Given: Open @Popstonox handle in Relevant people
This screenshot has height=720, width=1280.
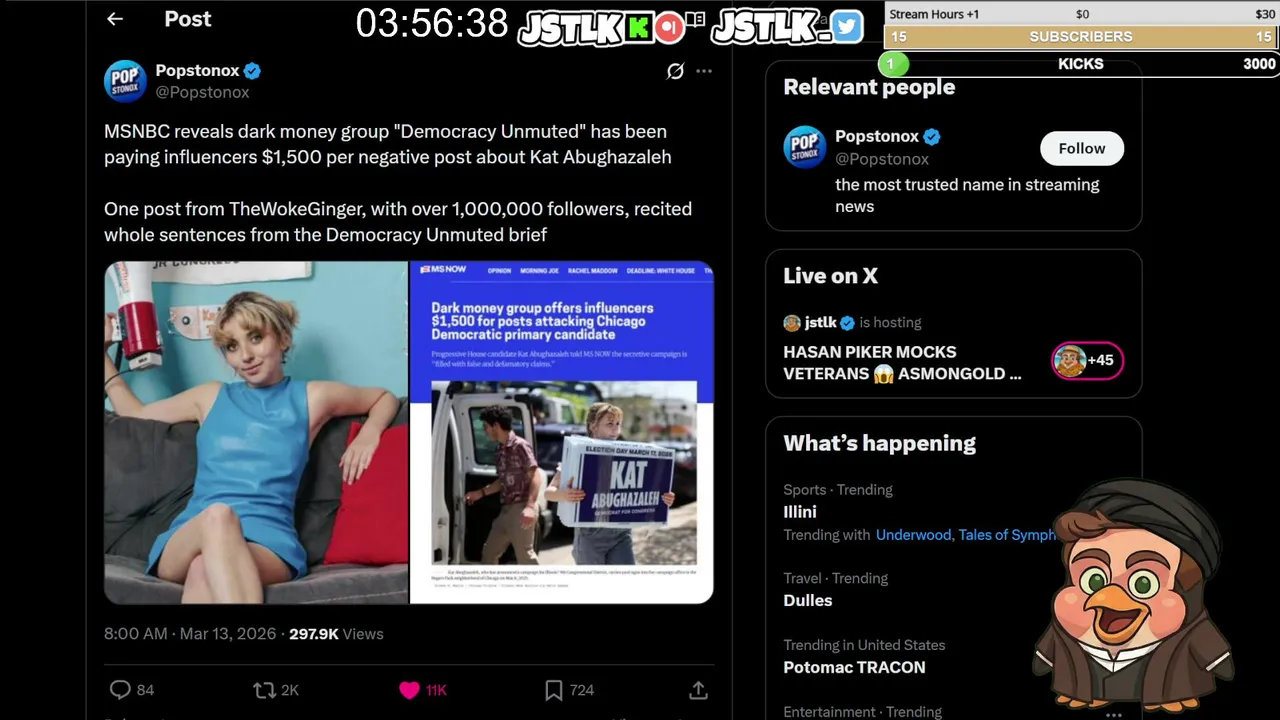Looking at the screenshot, I should 882,159.
